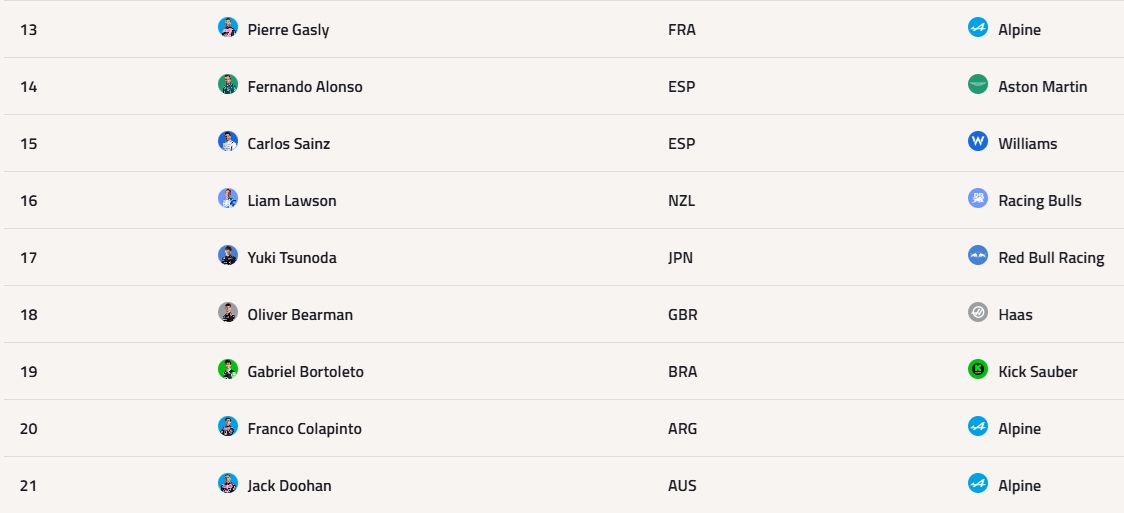Click Pierre Gasly's driver avatar
This screenshot has width=1124, height=513.
(228, 27)
